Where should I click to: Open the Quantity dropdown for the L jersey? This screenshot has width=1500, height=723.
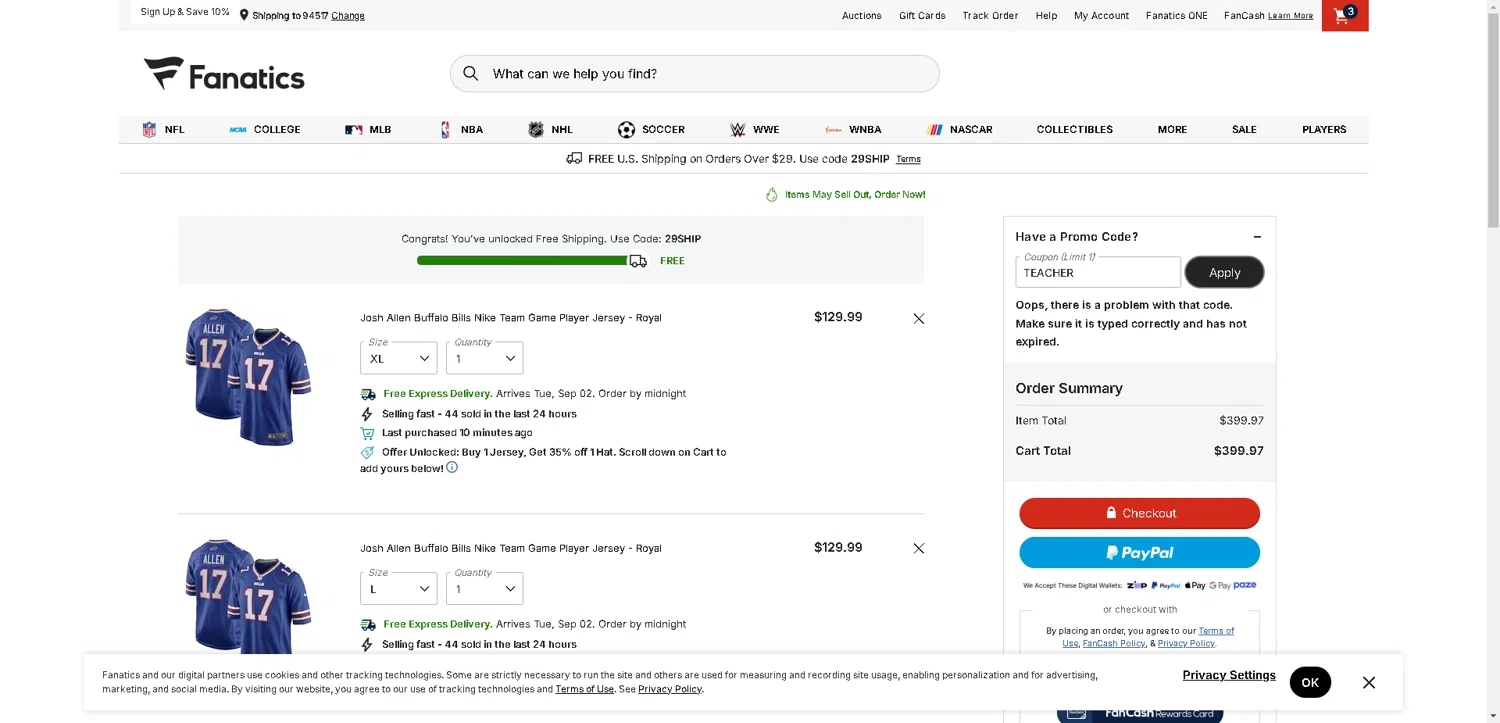(484, 588)
